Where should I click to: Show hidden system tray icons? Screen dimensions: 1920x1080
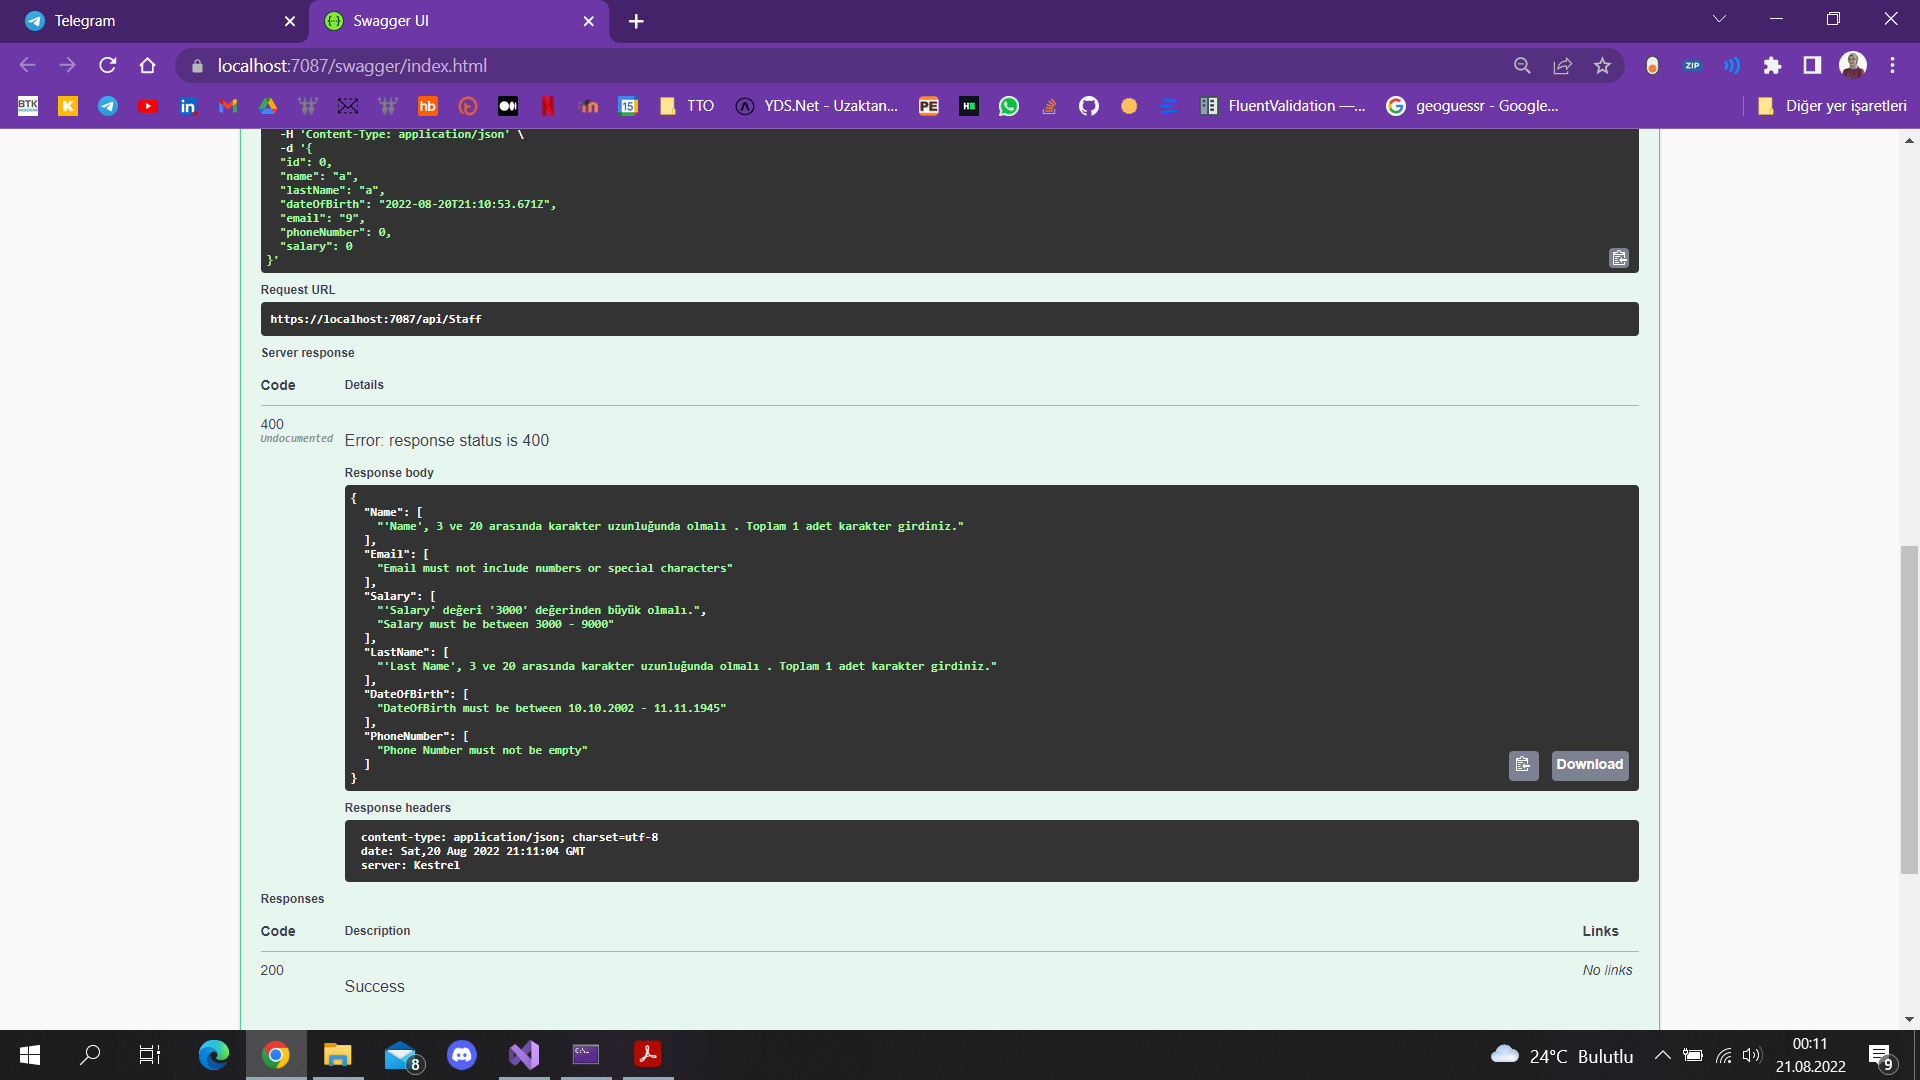click(1663, 1054)
